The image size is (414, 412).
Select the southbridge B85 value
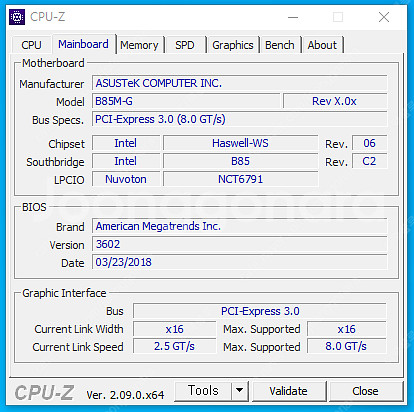tap(240, 161)
